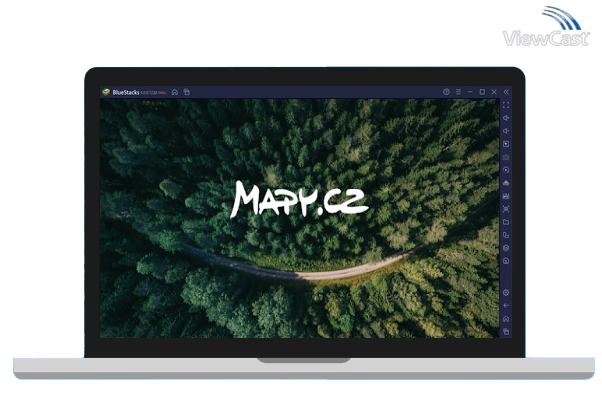Enter full screen mode from sidebar
Screen dimensions: 602x414
click(x=506, y=105)
